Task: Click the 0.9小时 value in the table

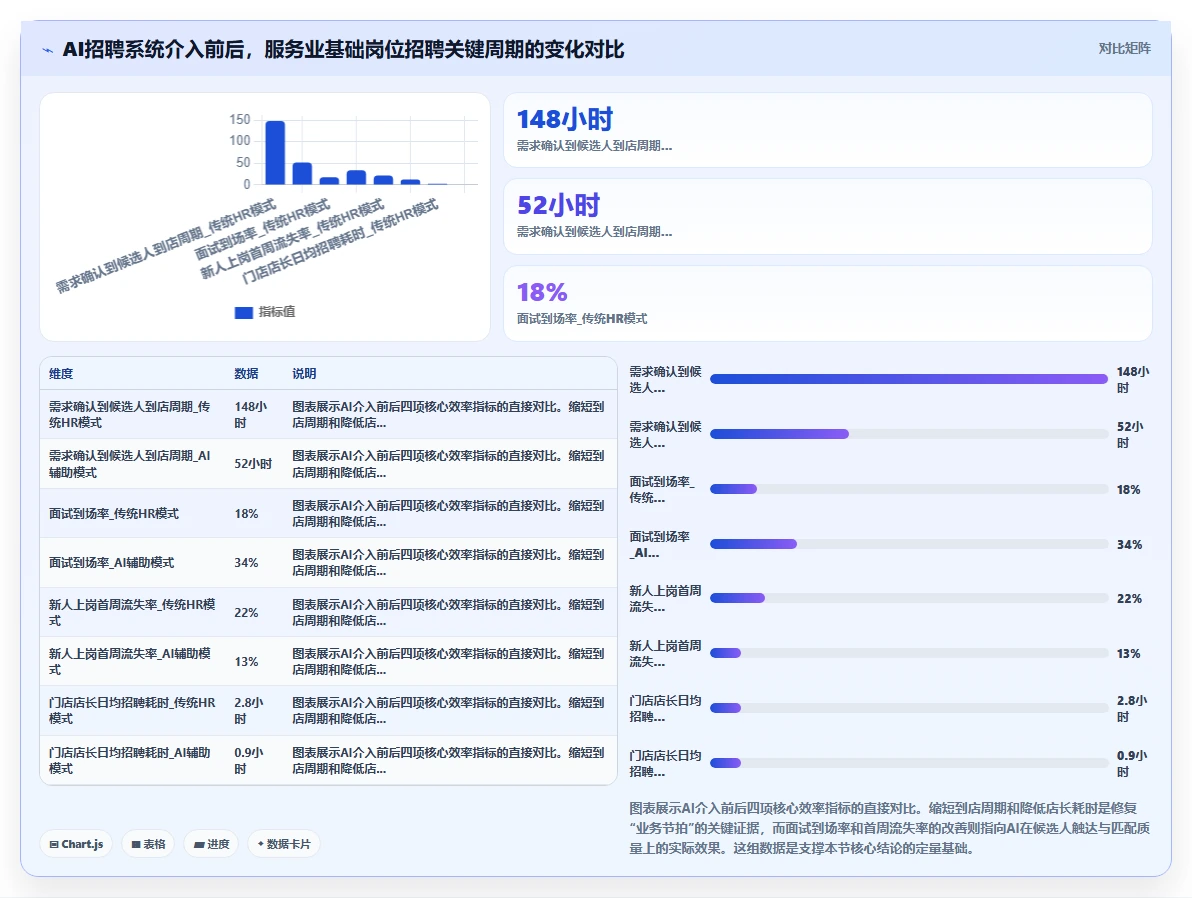Action: tap(249, 760)
